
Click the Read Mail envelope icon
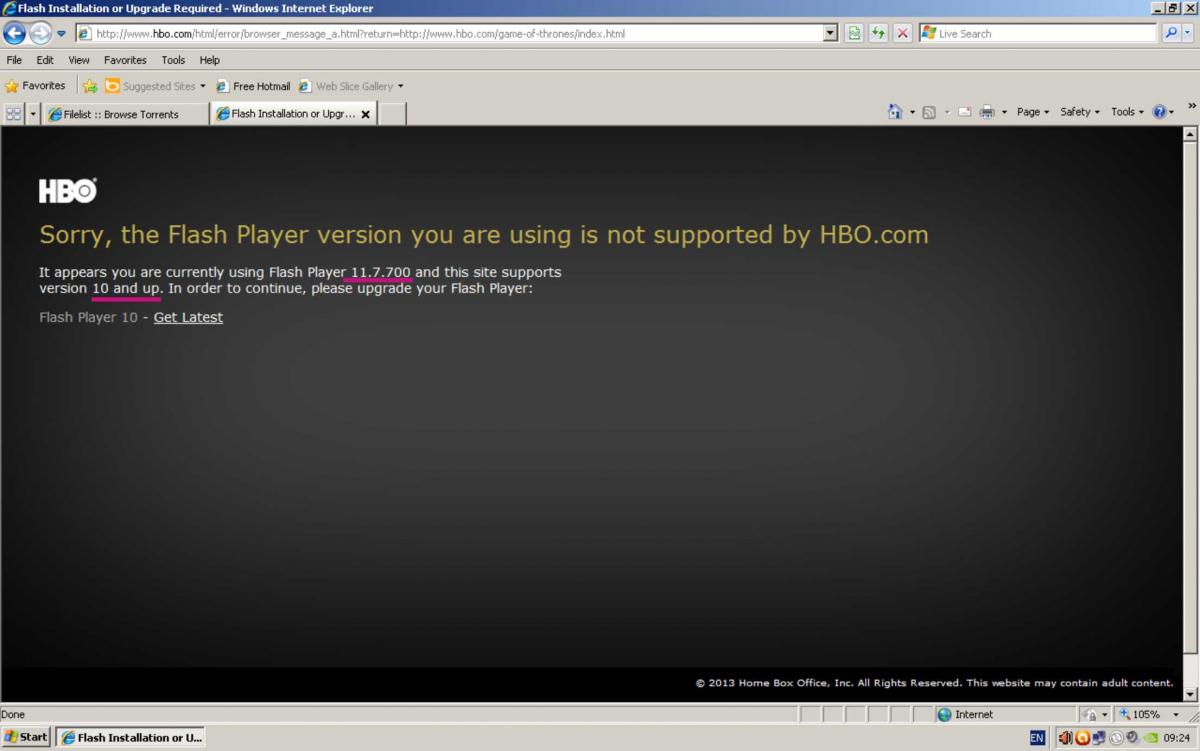click(965, 112)
